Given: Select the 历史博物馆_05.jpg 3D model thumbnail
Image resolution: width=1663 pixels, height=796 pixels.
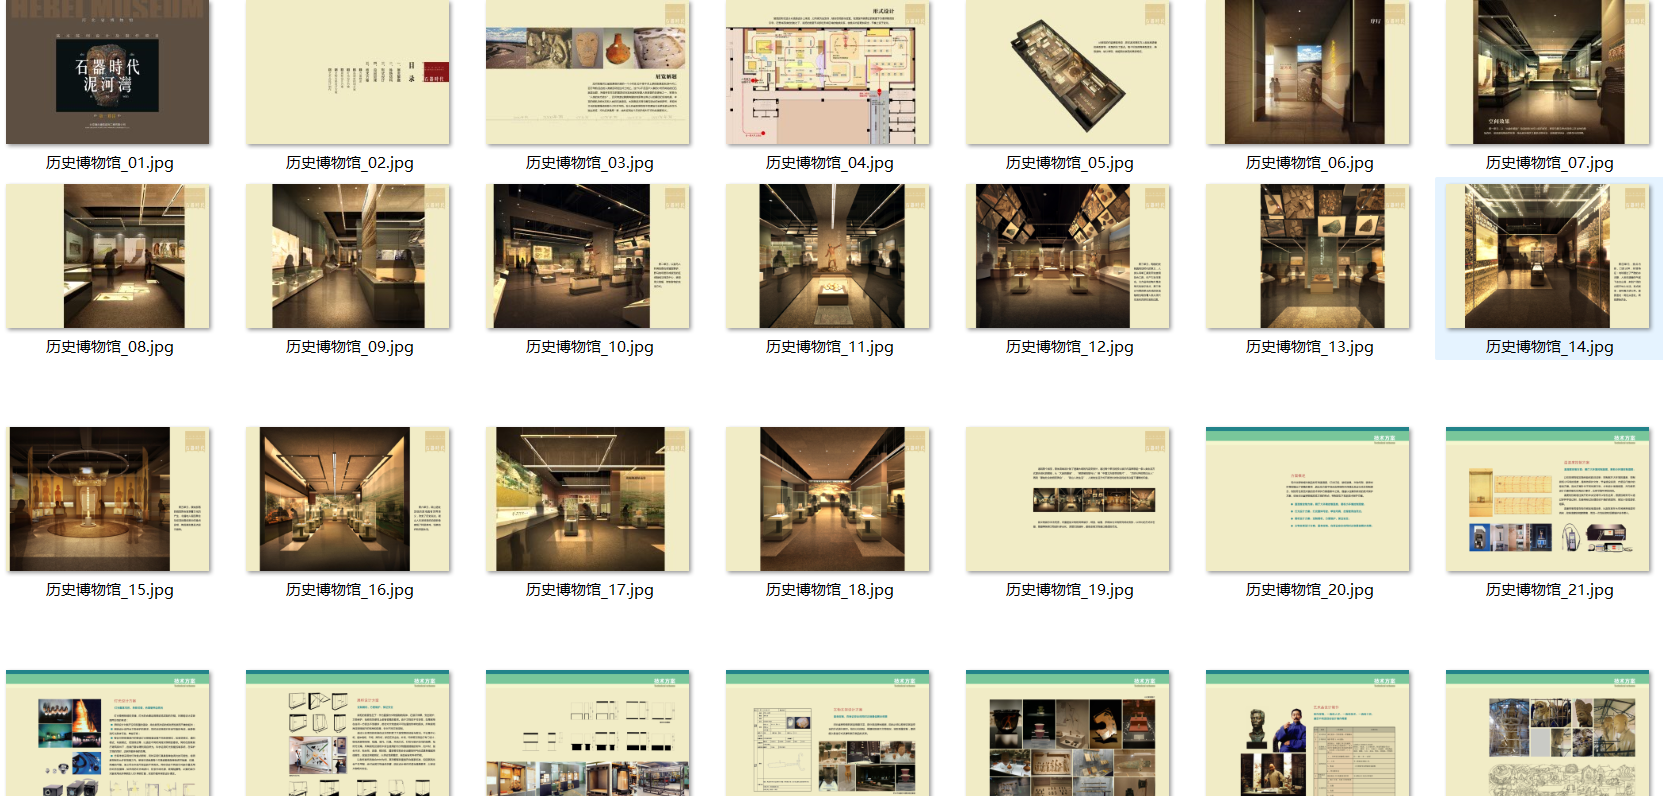Looking at the screenshot, I should (x=1068, y=72).
